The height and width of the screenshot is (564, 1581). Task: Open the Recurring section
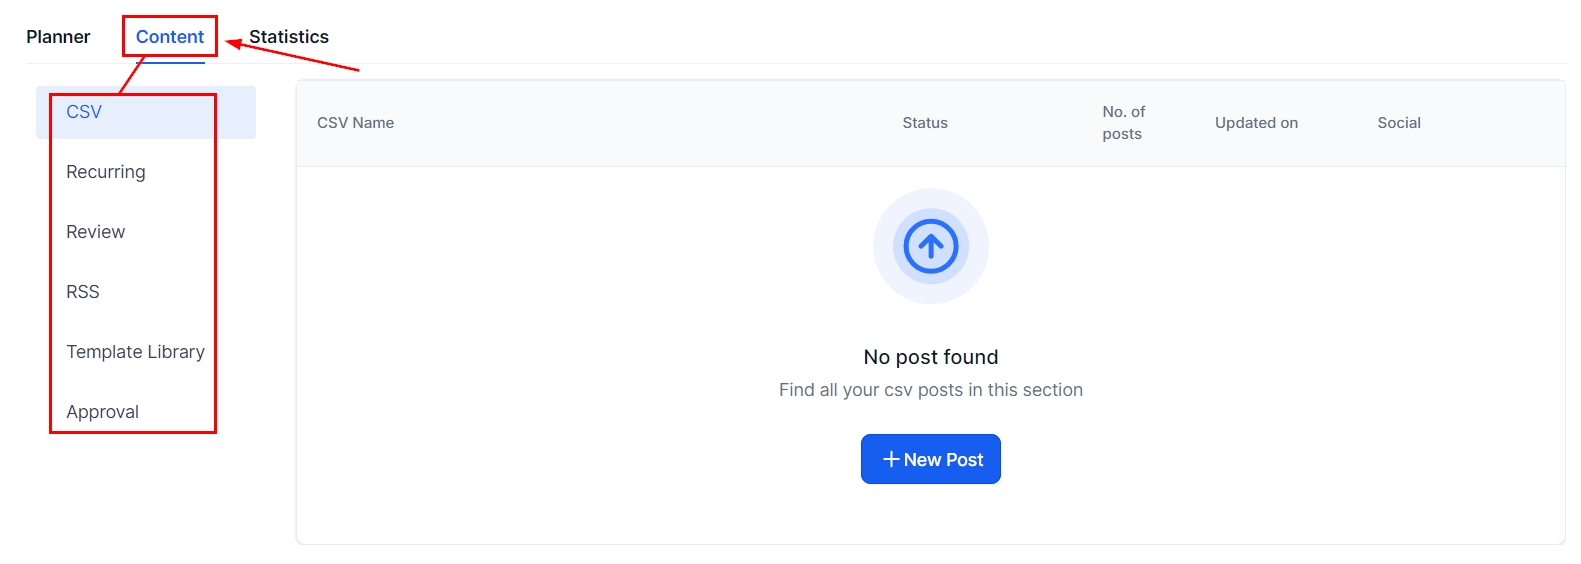(105, 172)
